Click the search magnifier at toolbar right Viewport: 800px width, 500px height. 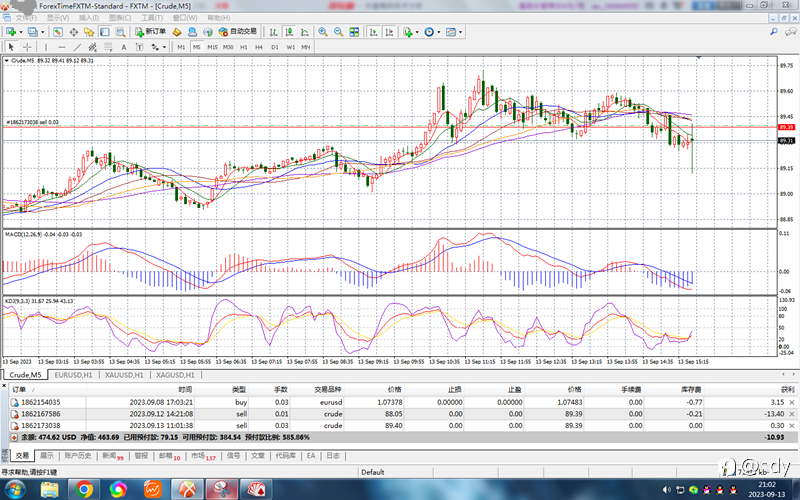click(774, 32)
